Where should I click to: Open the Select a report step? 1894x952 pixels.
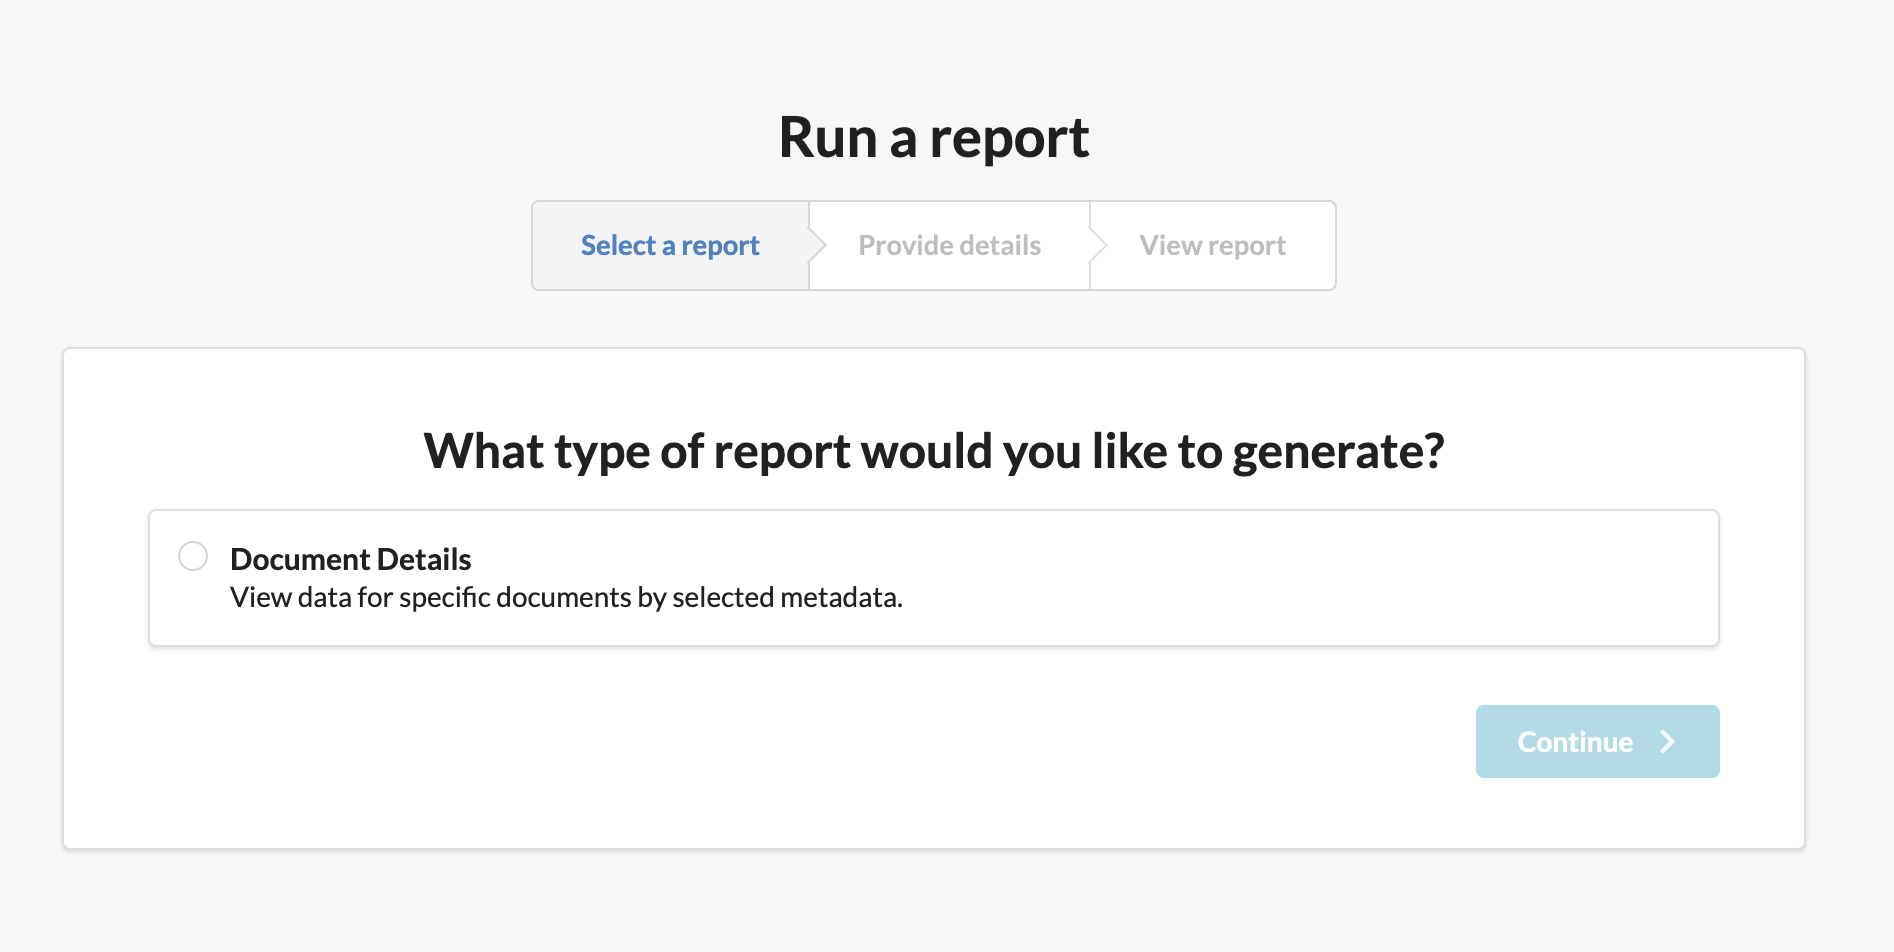click(x=670, y=246)
